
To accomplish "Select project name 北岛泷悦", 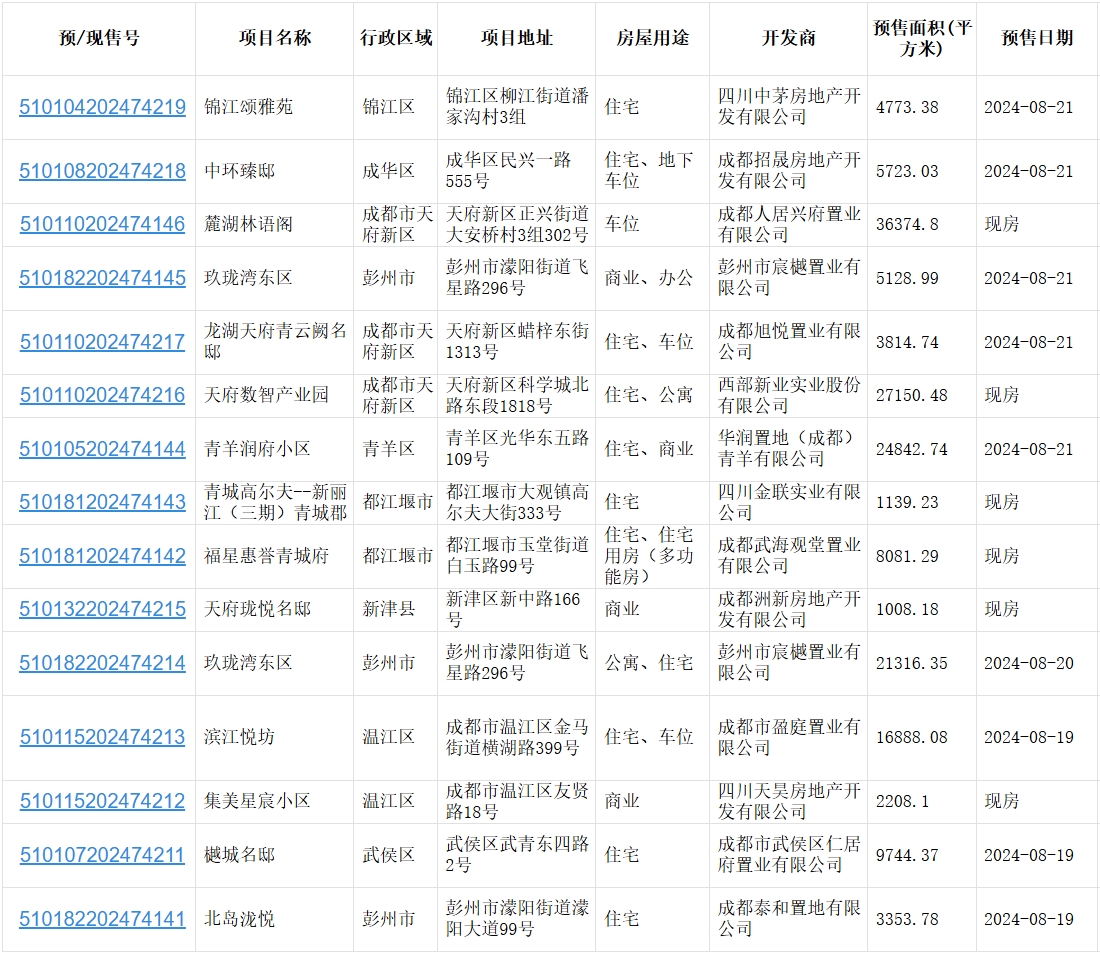I will tap(239, 919).
